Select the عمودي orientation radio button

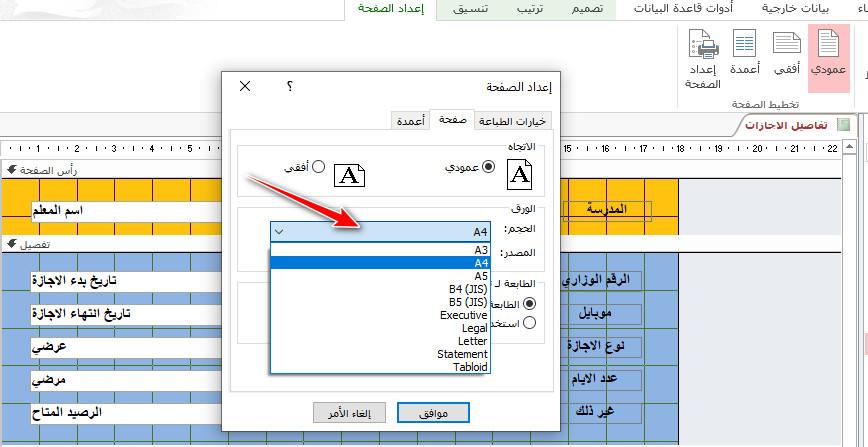[x=489, y=167]
